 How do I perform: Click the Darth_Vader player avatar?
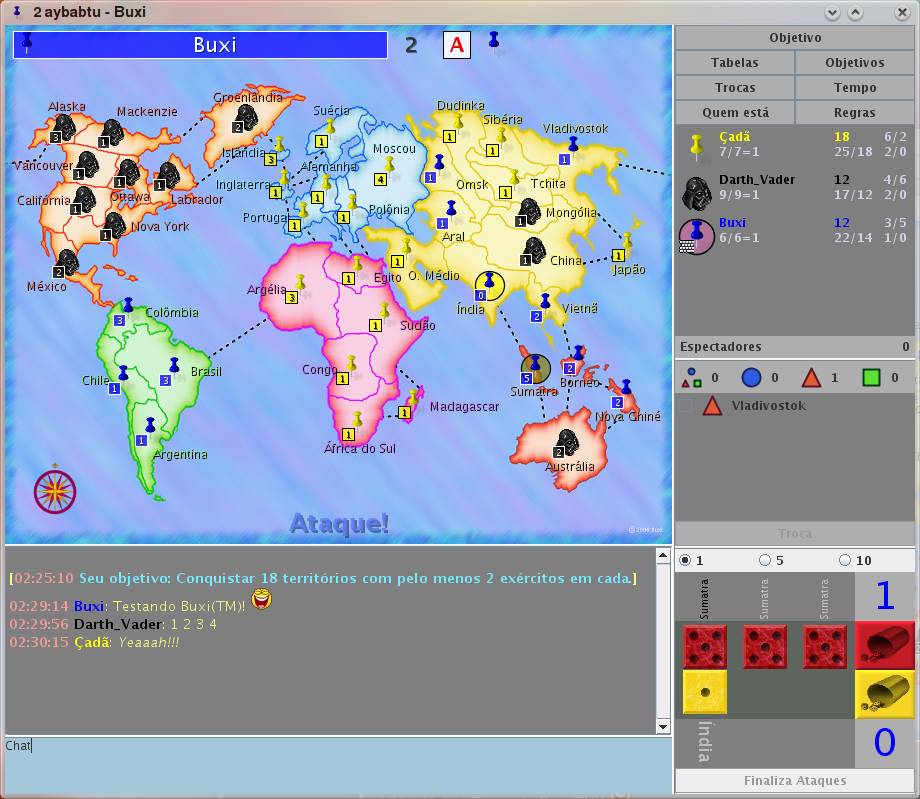696,193
